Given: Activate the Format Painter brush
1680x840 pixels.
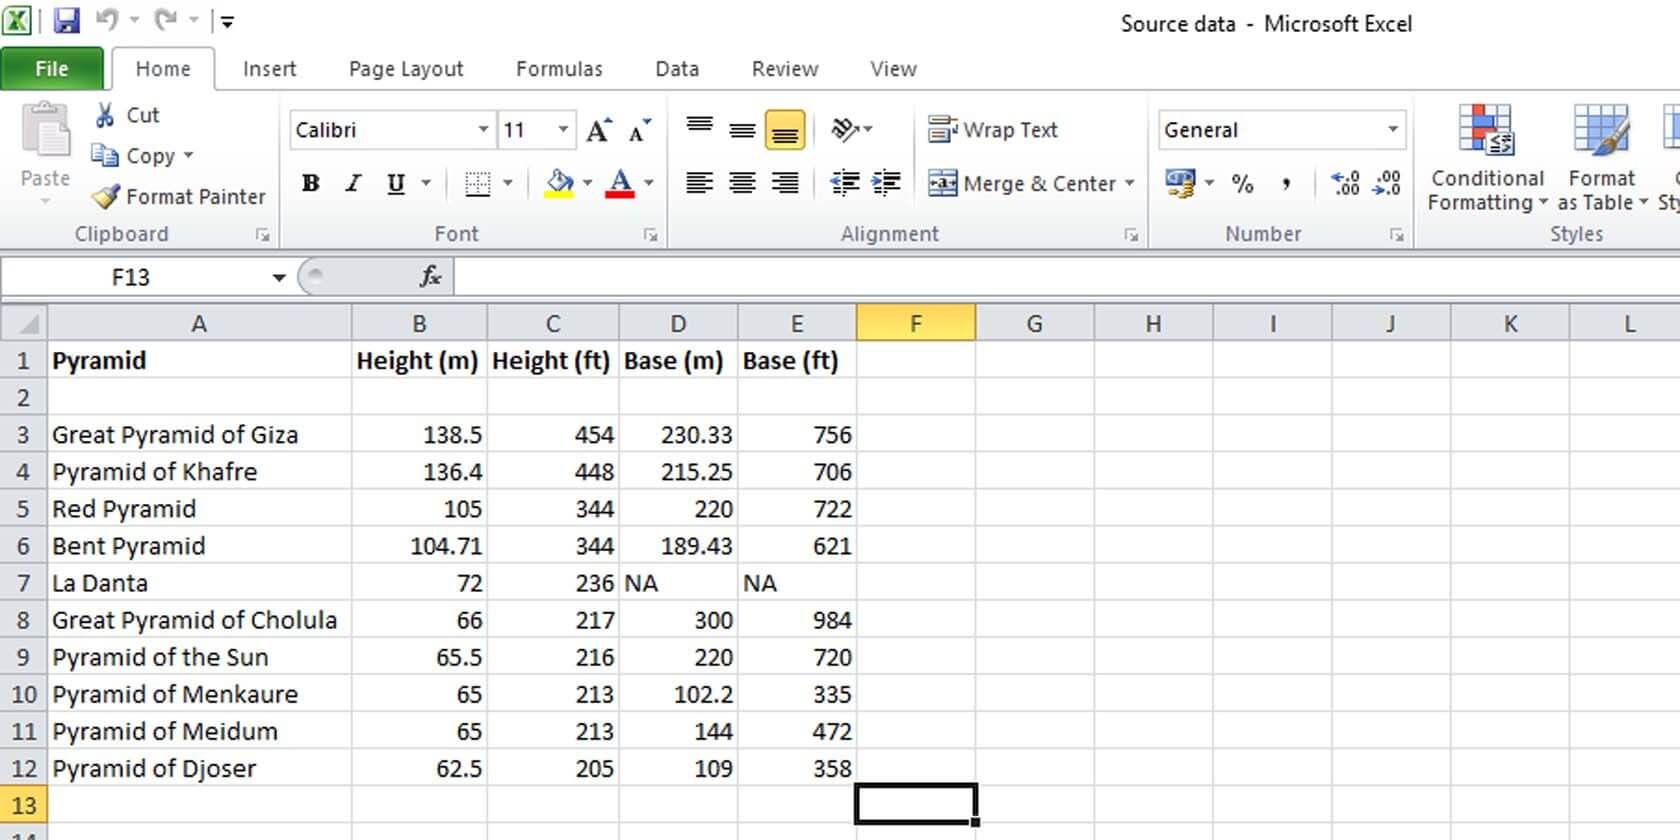Looking at the screenshot, I should coord(179,197).
